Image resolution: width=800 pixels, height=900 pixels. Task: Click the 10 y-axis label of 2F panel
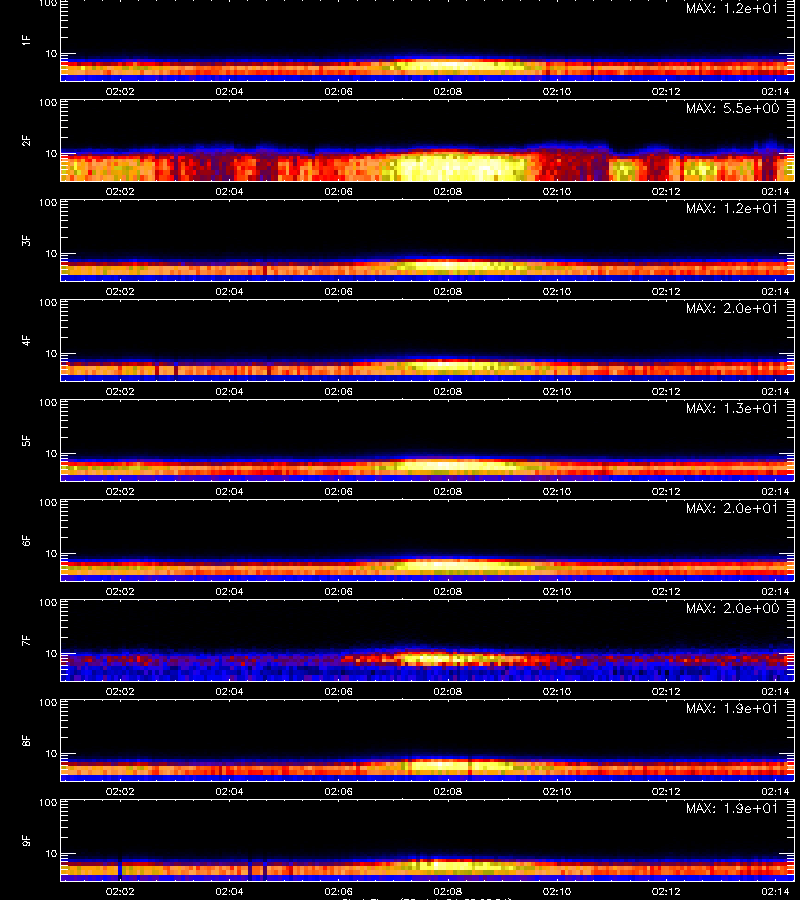pos(51,154)
